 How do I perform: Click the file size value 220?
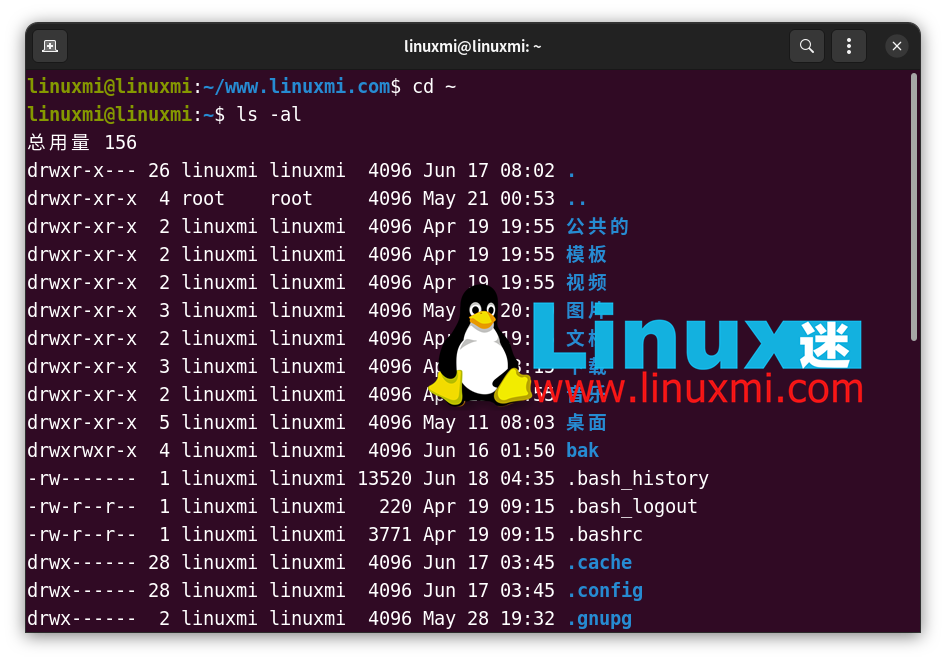[395, 506]
